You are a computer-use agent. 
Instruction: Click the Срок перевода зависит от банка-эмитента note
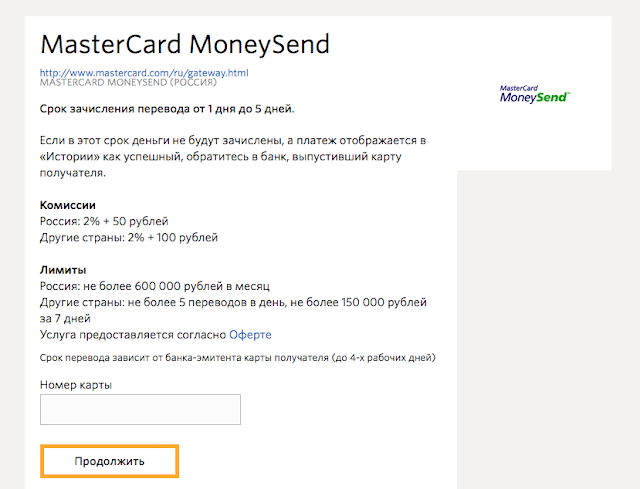click(238, 358)
